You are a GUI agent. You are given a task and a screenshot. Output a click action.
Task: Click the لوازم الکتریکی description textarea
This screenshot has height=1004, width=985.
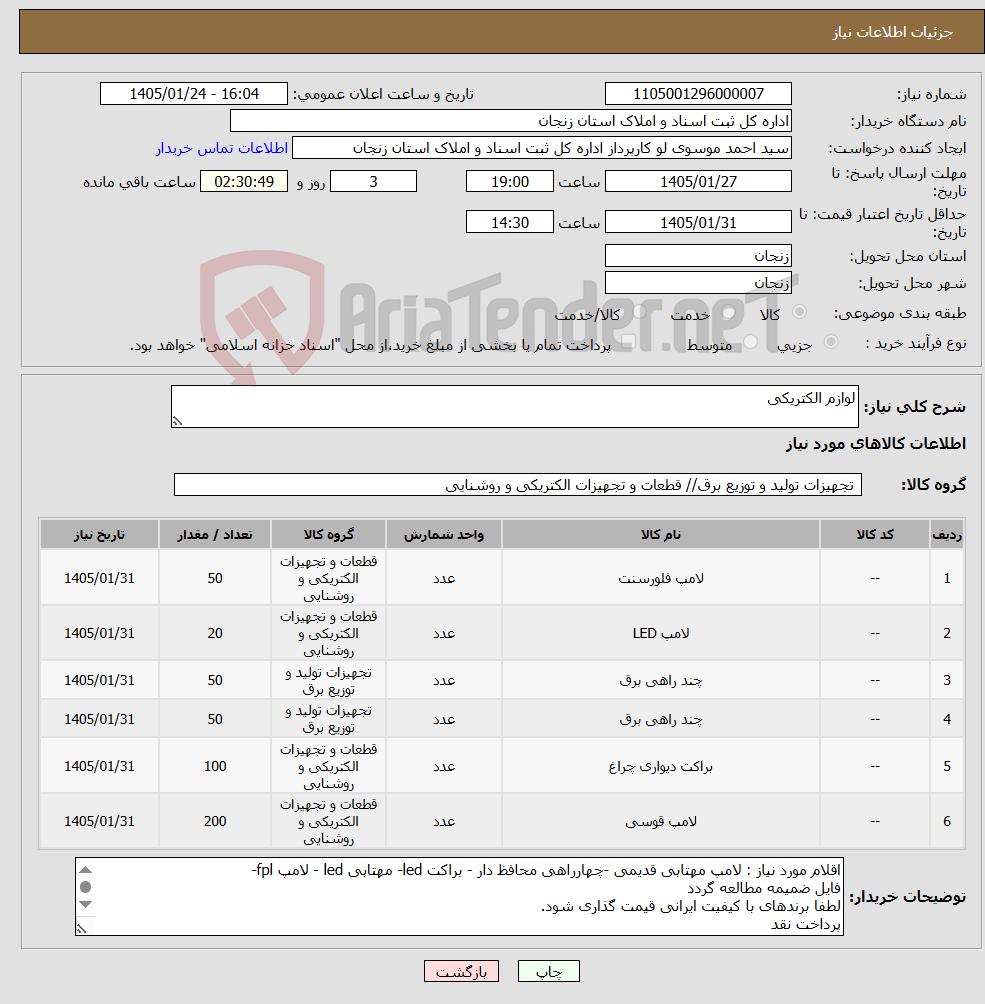pos(515,406)
